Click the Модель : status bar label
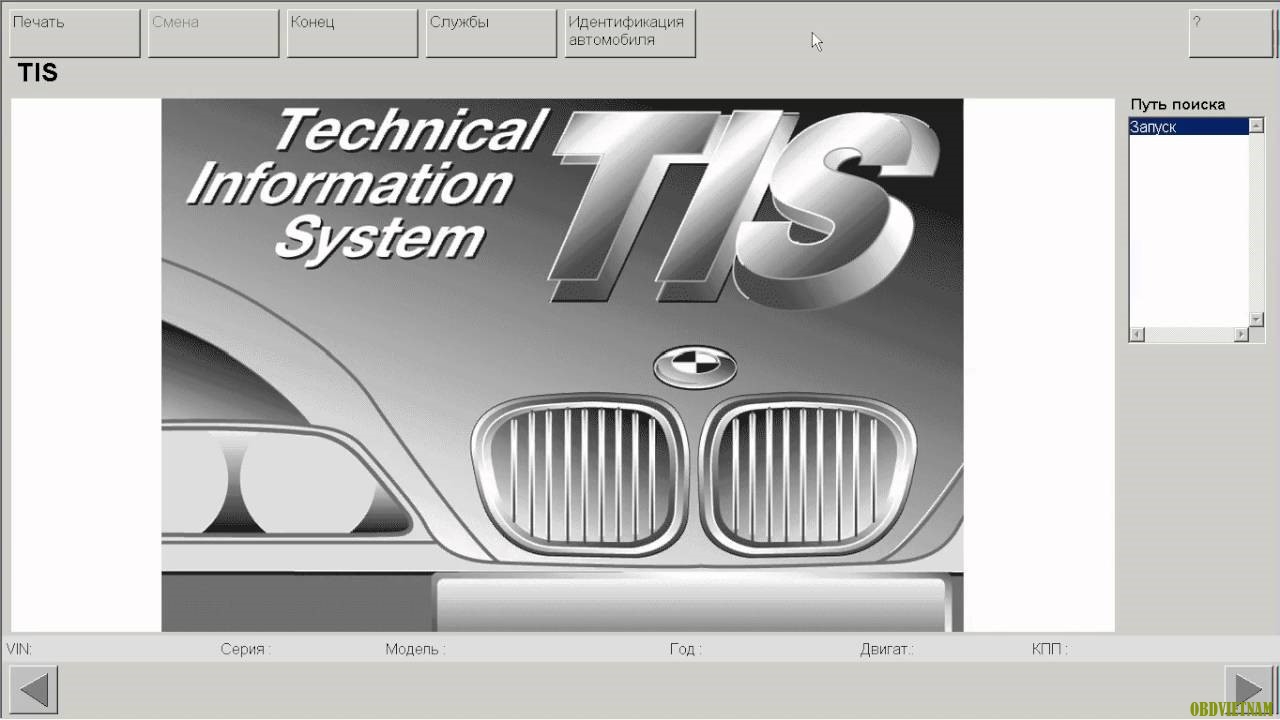Screen dimensions: 1280x720 (415, 649)
